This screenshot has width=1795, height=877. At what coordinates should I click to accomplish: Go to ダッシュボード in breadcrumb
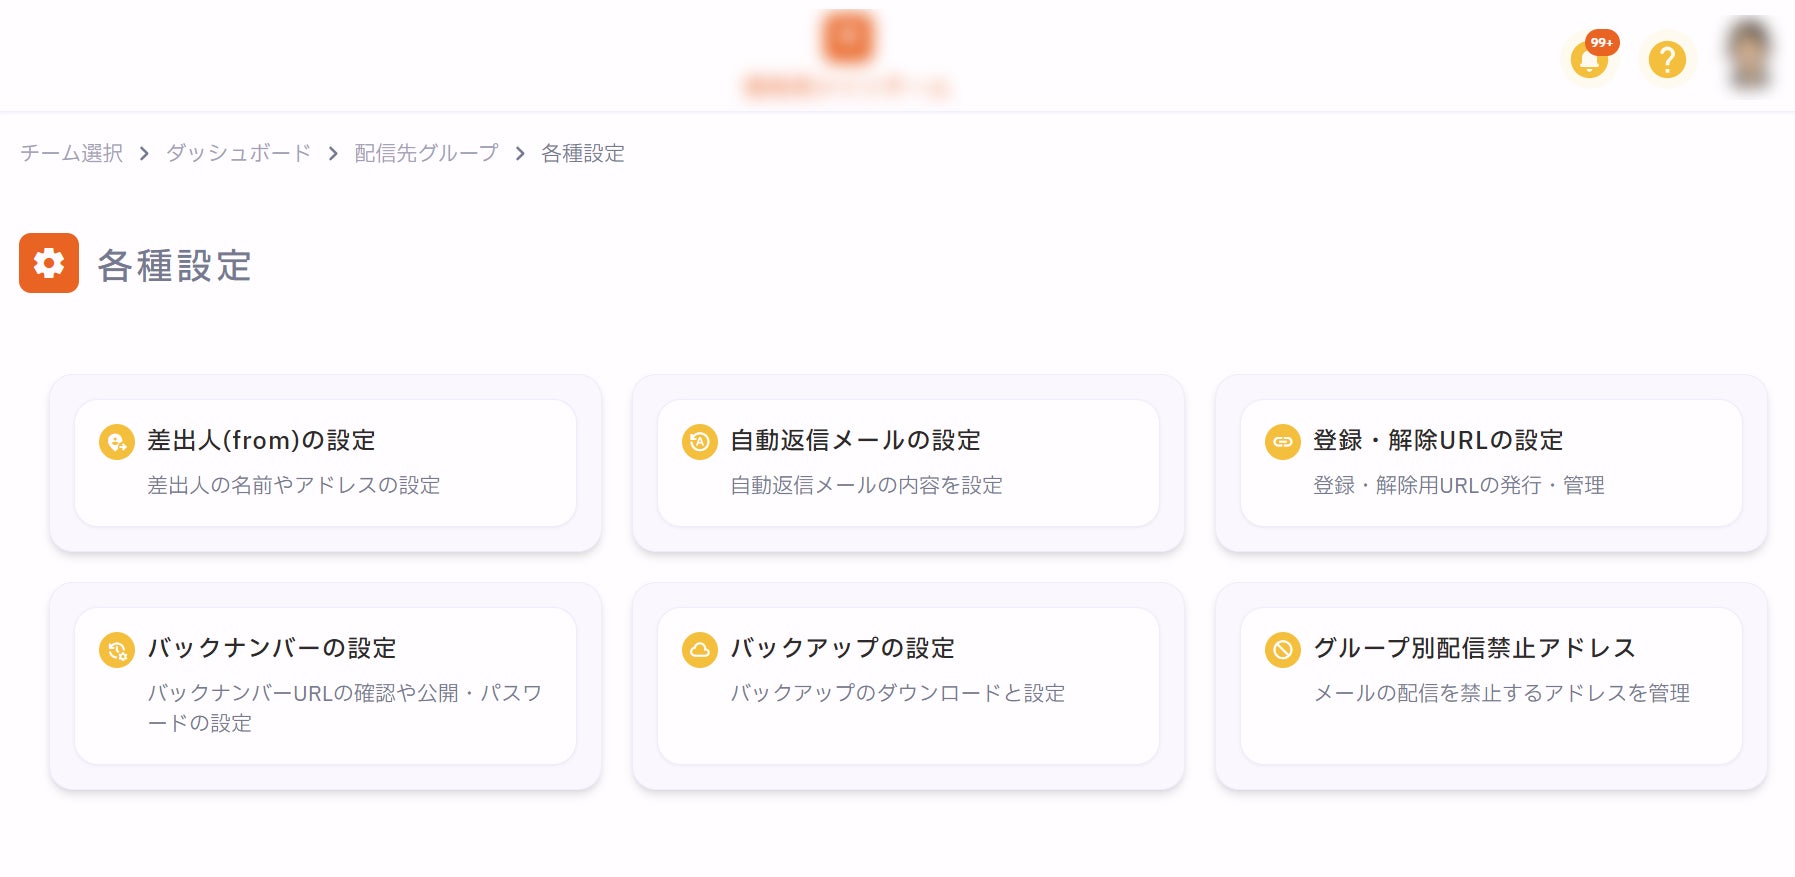(x=238, y=153)
